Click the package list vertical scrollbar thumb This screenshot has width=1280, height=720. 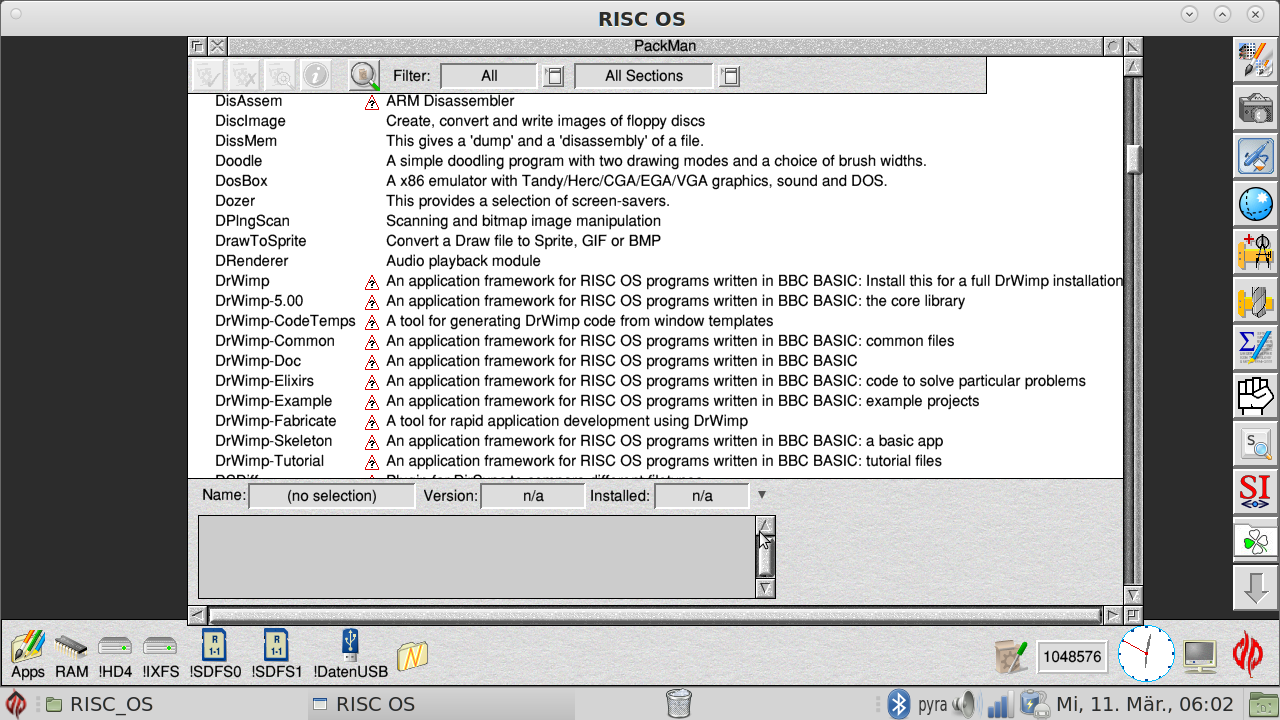click(1133, 160)
